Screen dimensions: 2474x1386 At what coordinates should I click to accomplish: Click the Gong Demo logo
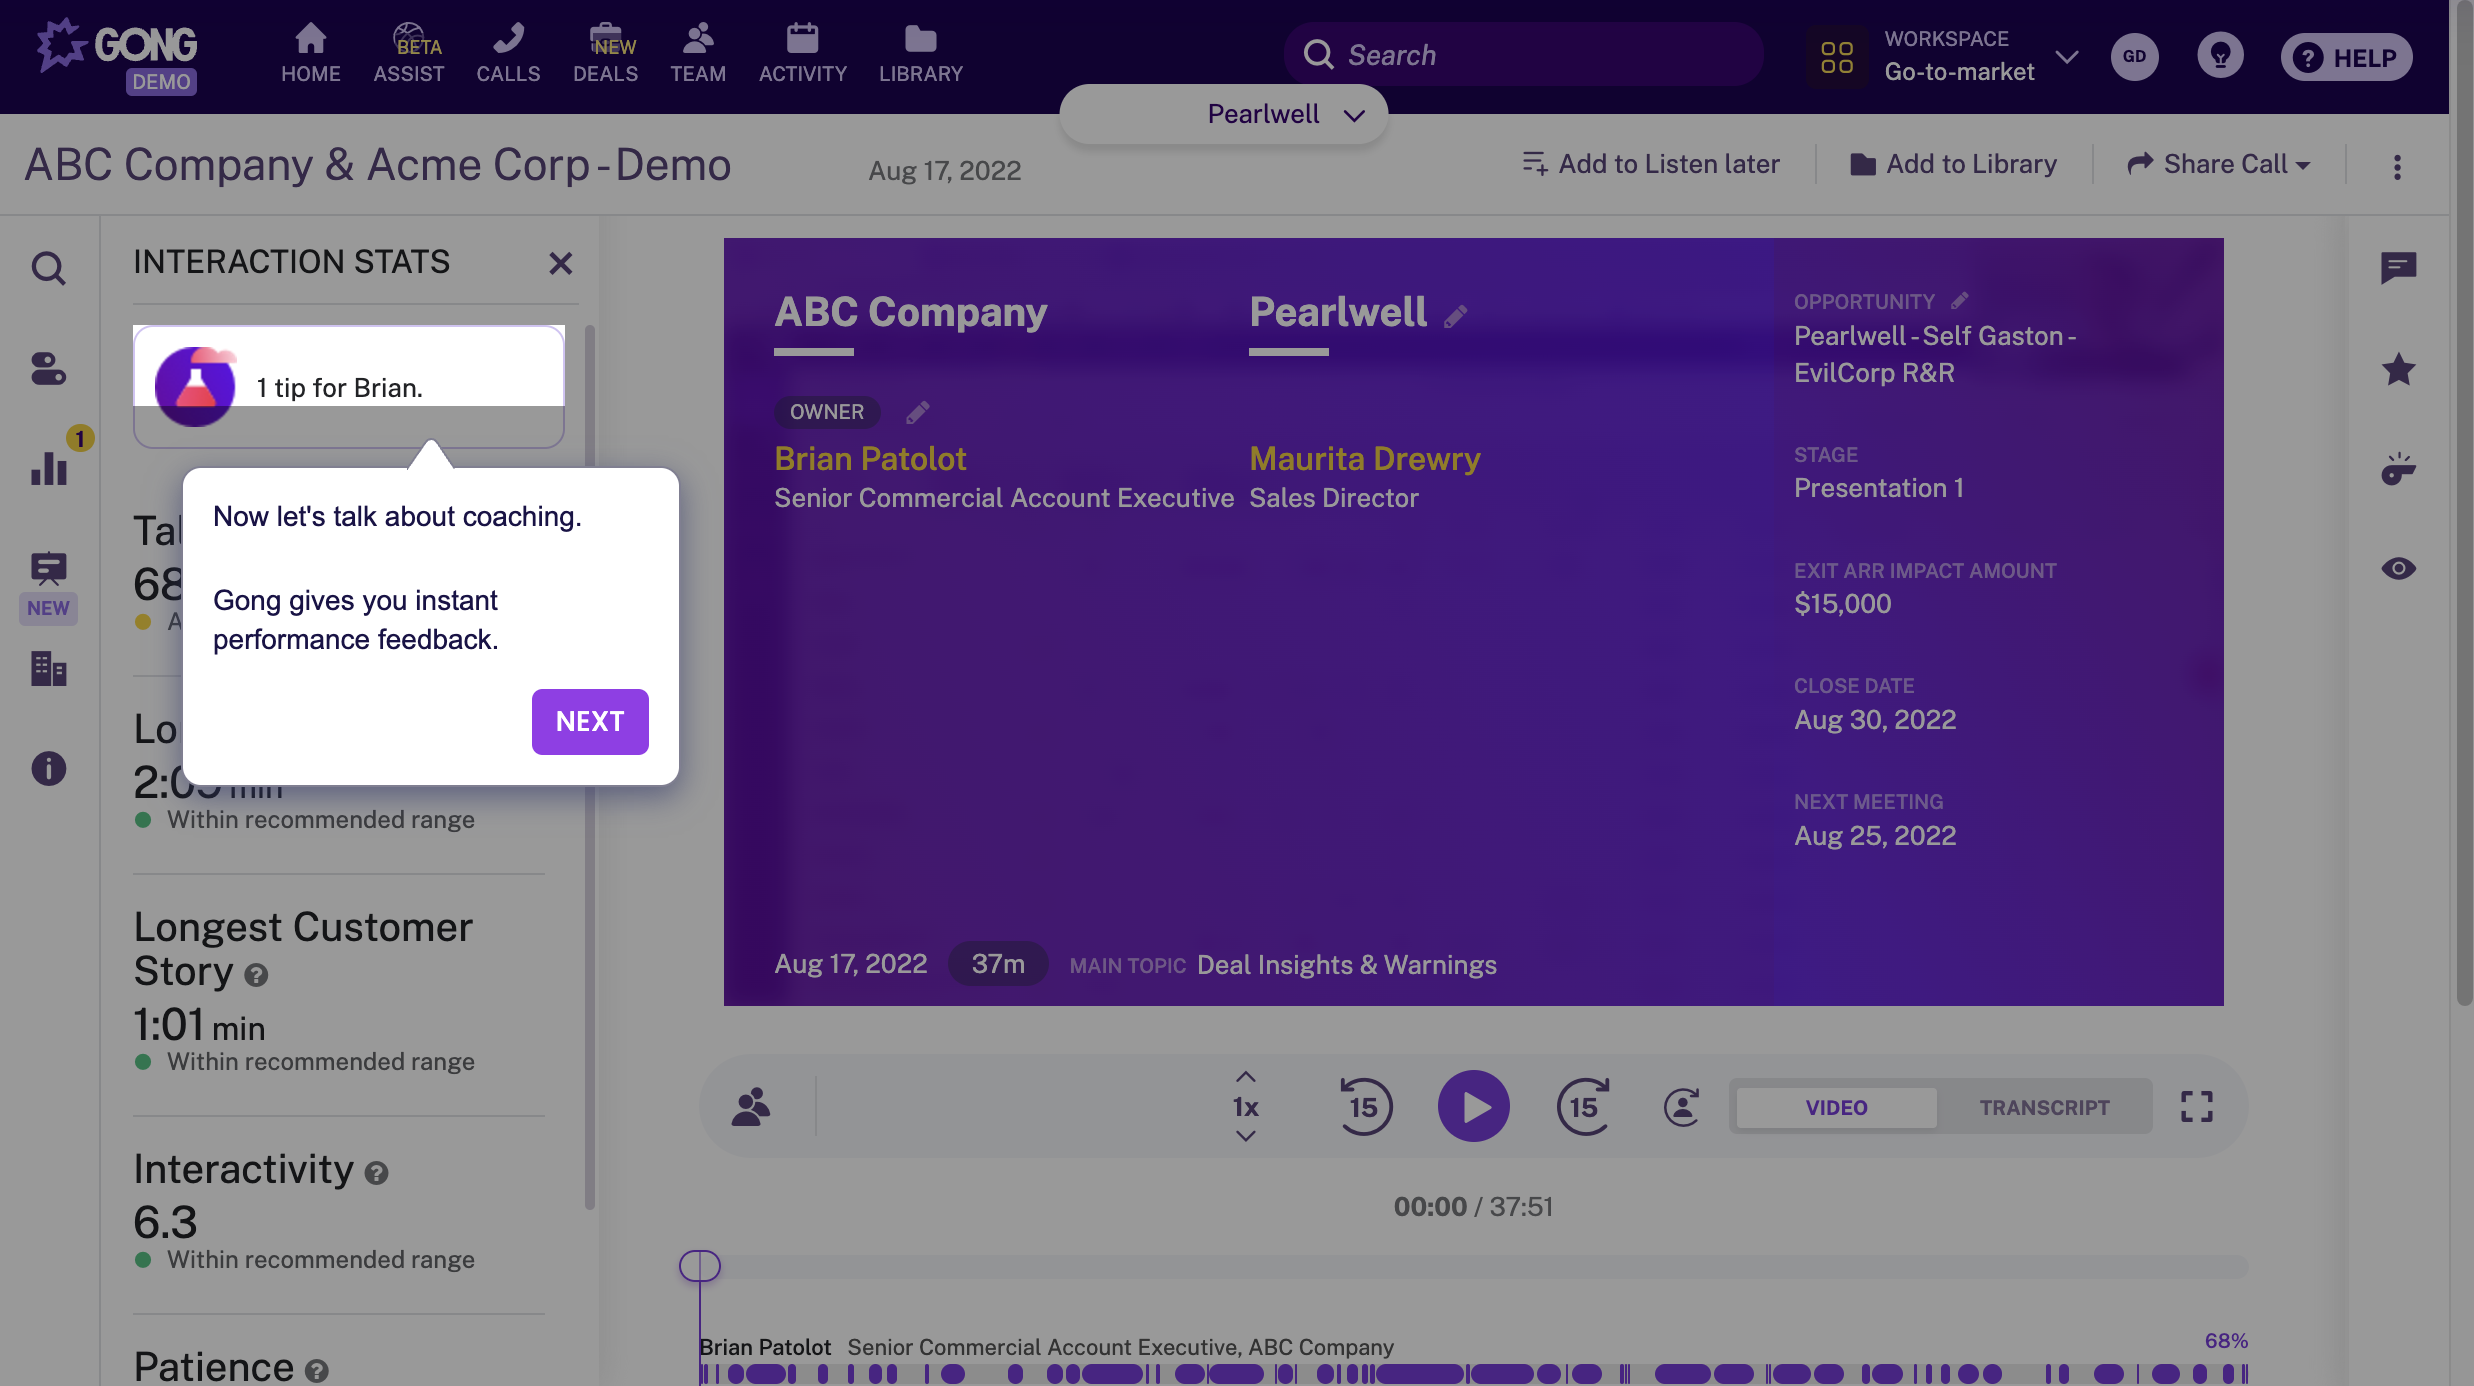point(117,56)
